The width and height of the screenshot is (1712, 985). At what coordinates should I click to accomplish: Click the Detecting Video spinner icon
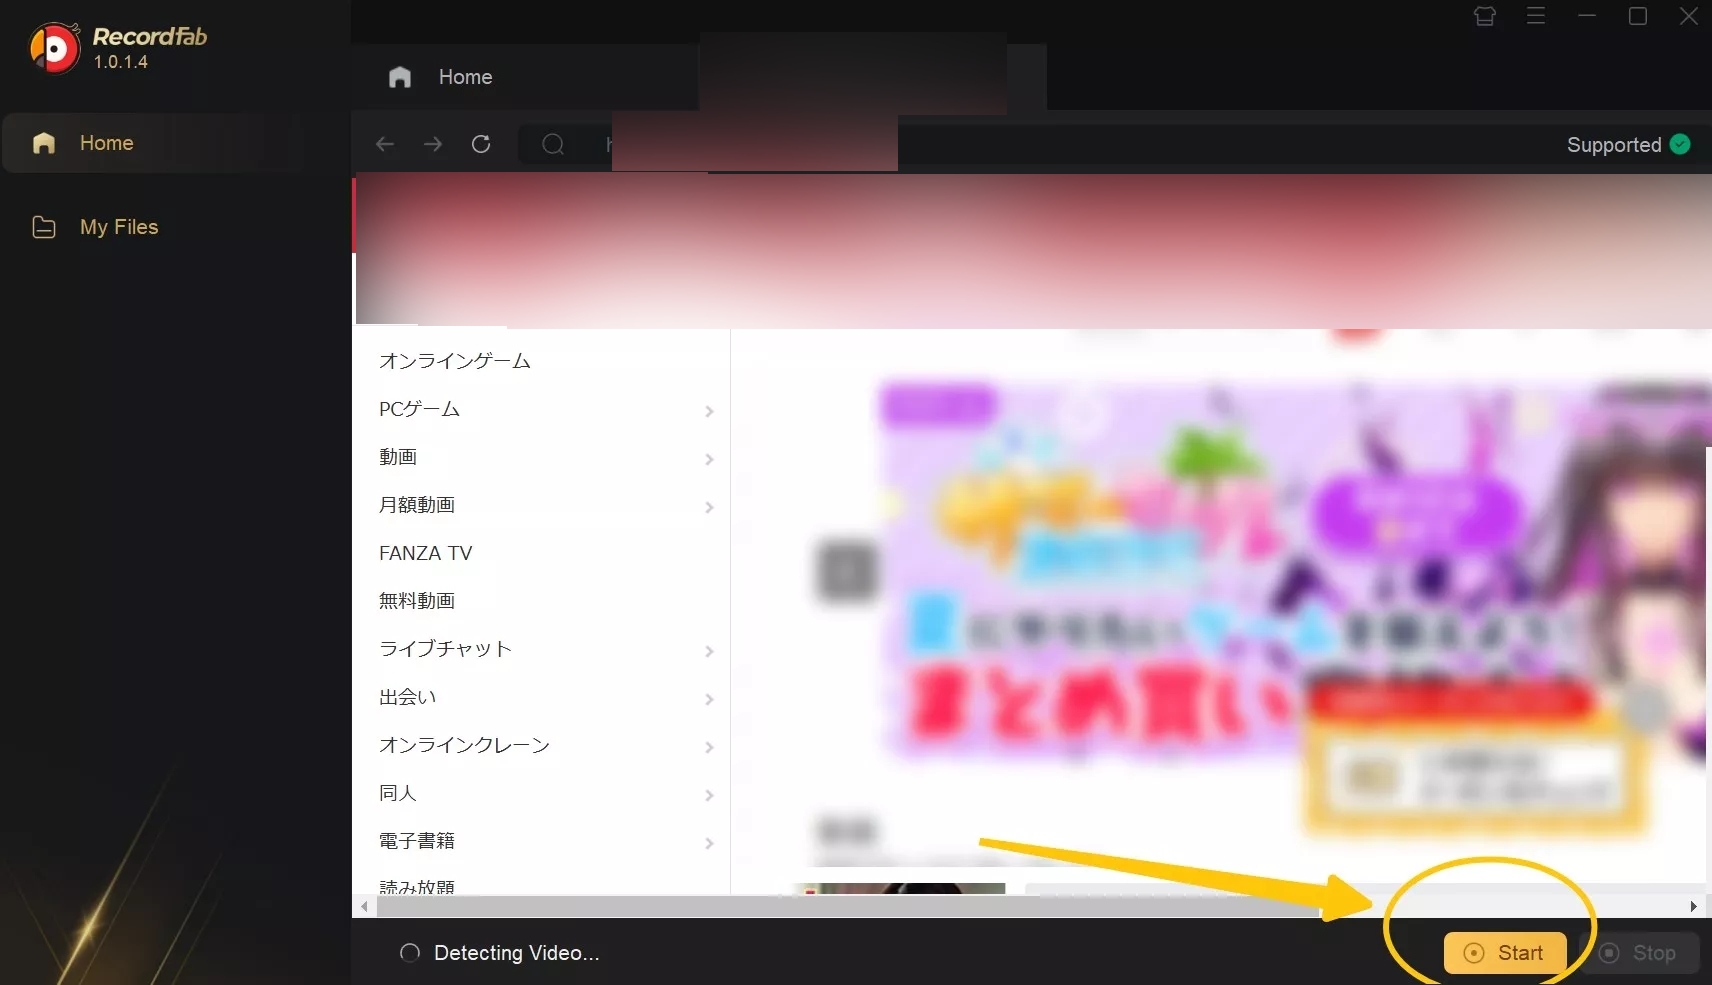tap(410, 953)
